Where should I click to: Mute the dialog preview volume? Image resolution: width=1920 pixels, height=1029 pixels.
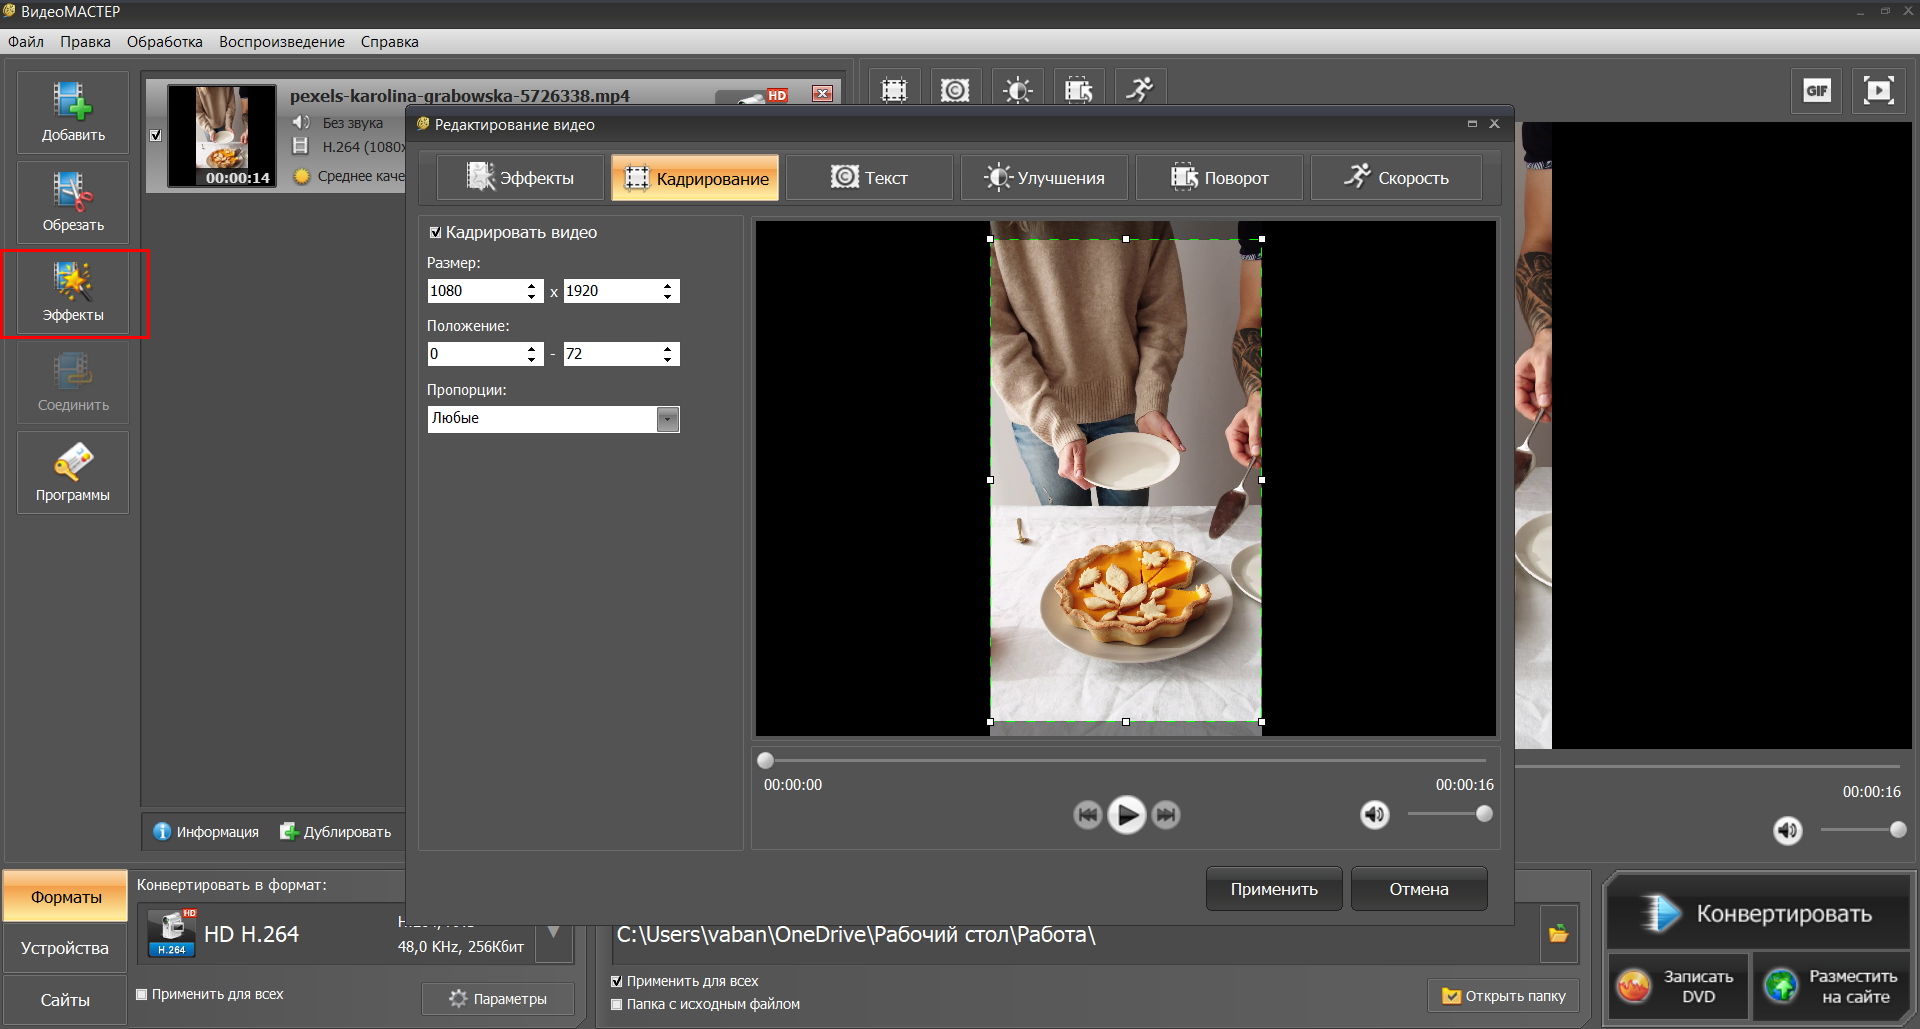click(1375, 815)
